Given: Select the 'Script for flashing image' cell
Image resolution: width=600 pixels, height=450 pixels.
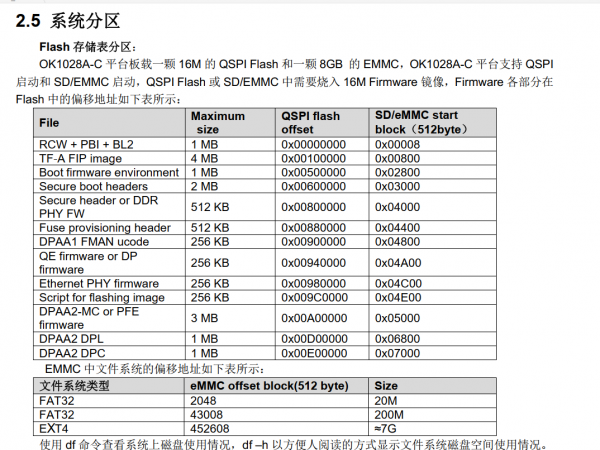Looking at the screenshot, I should coord(103,297).
